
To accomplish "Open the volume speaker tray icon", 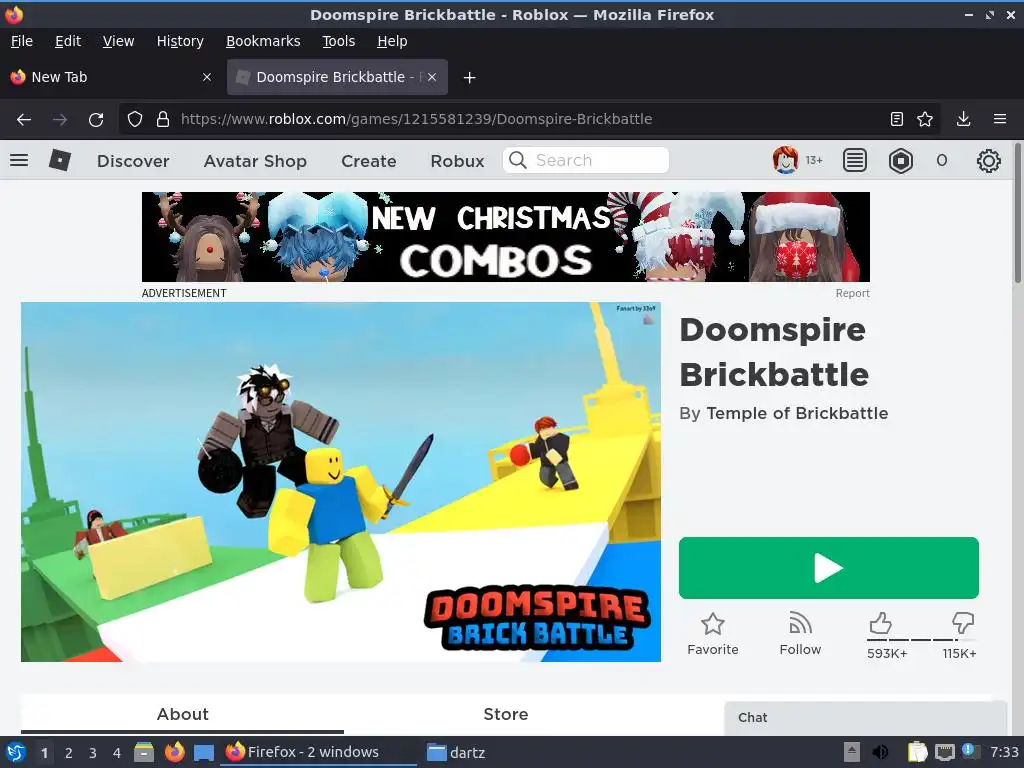I will click(x=880, y=752).
